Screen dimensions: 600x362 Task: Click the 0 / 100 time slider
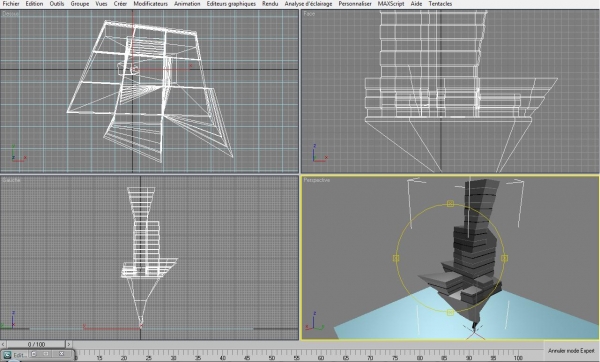click(x=36, y=344)
